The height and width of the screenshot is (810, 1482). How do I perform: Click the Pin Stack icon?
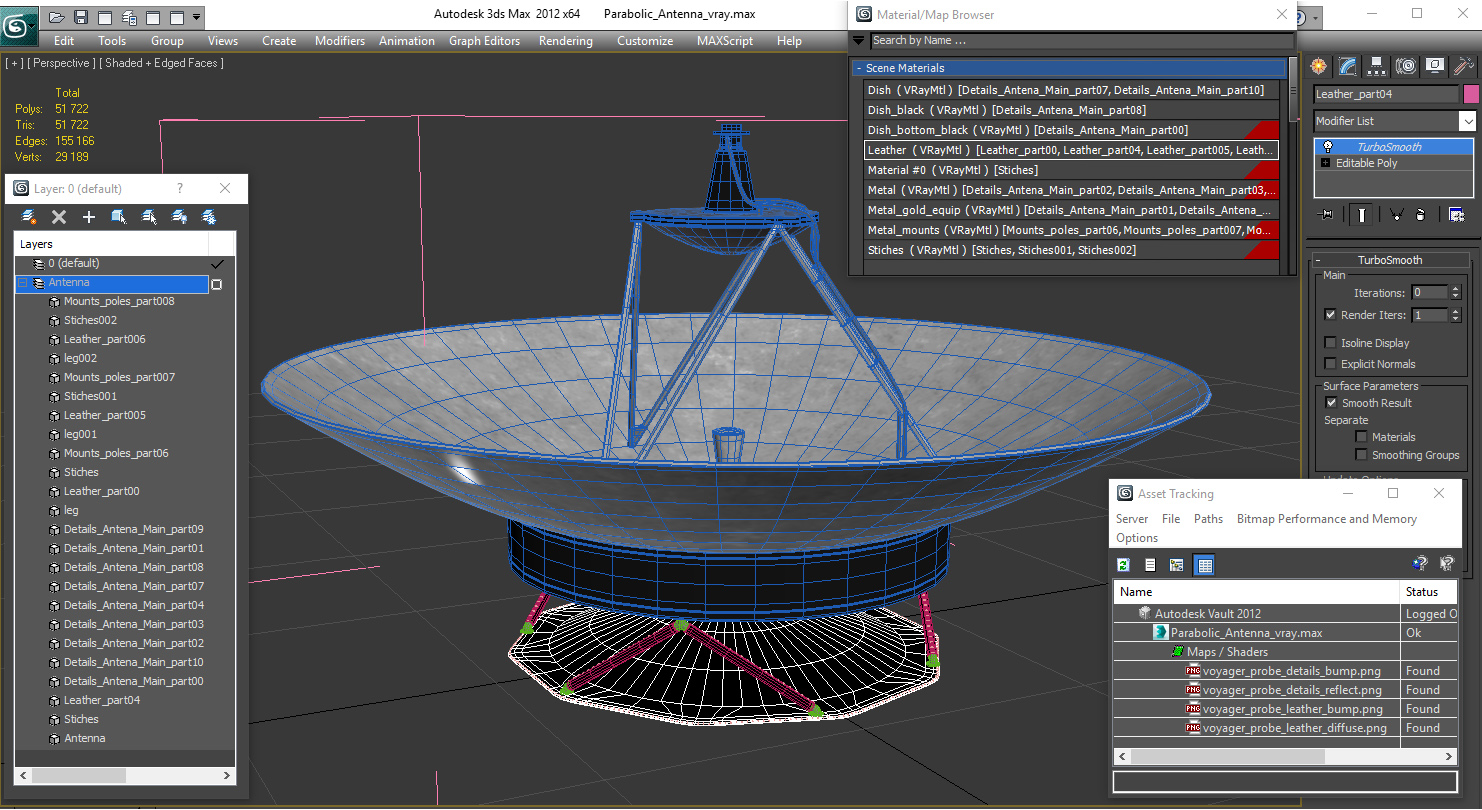tap(1327, 214)
